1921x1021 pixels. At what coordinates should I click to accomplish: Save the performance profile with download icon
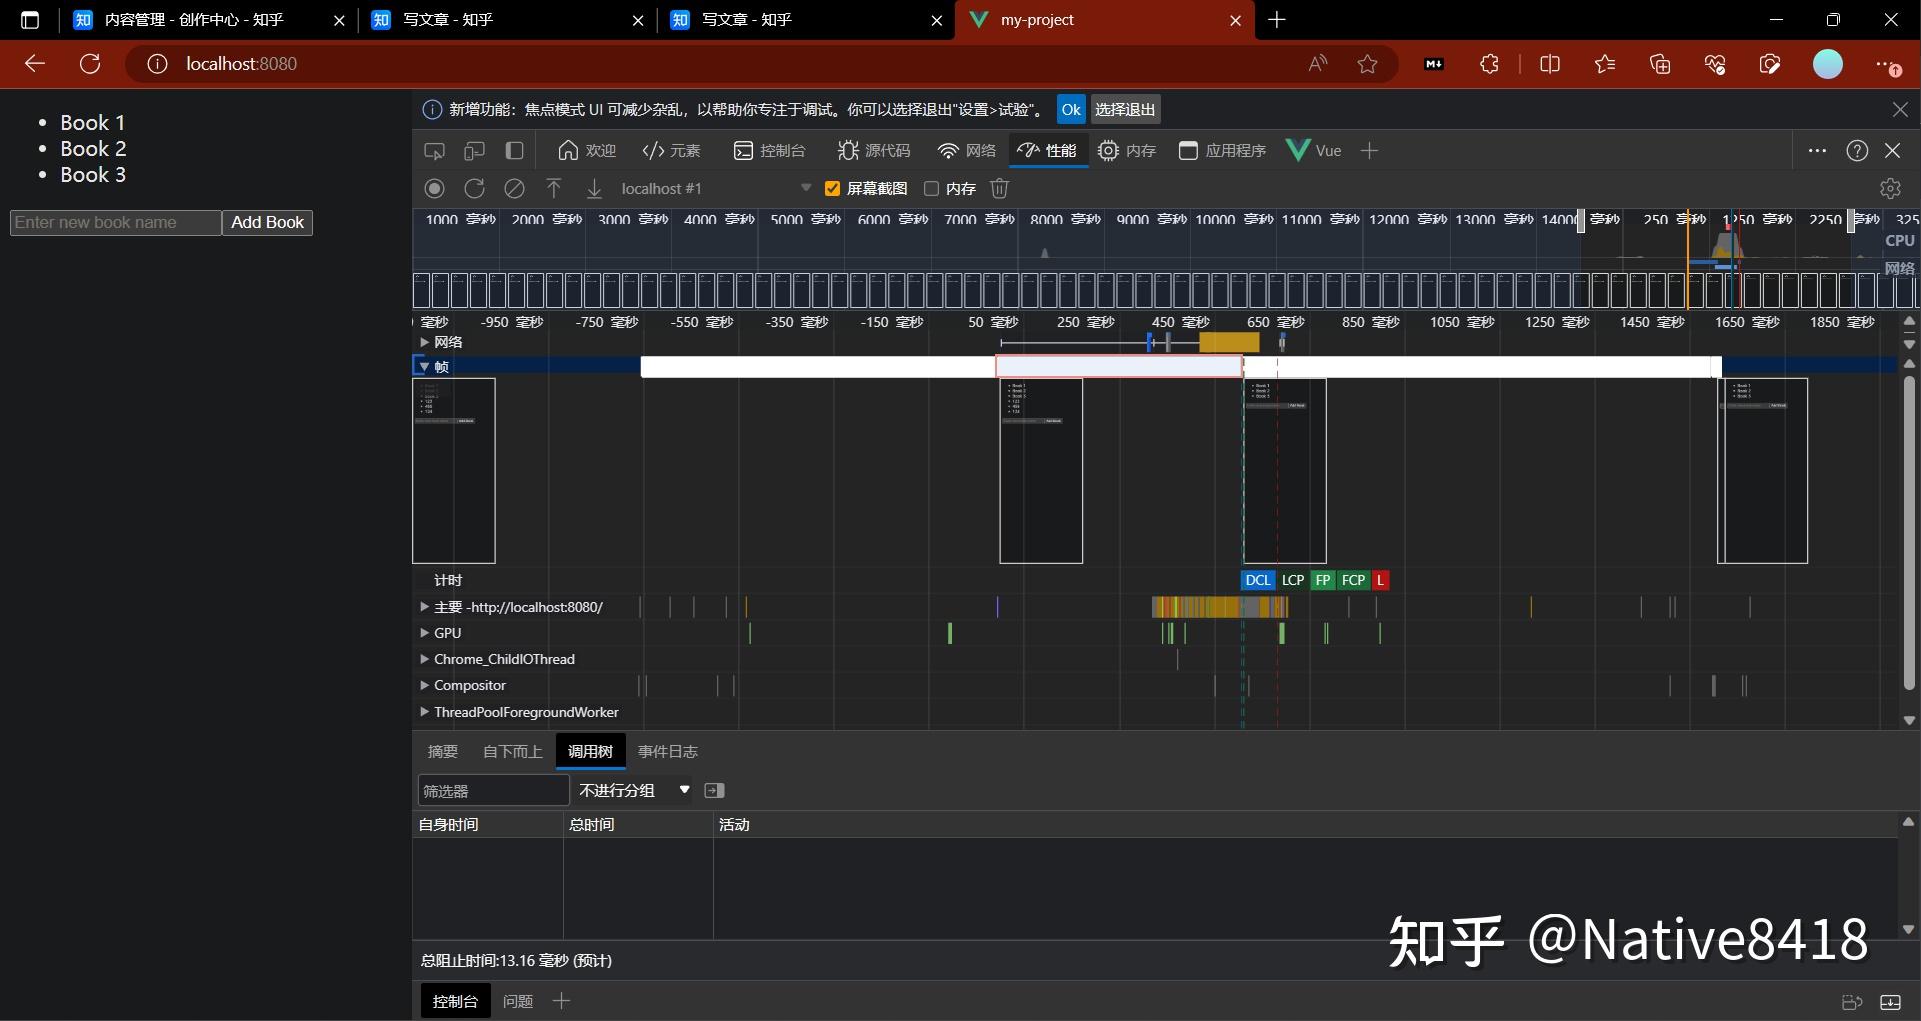[x=593, y=188]
